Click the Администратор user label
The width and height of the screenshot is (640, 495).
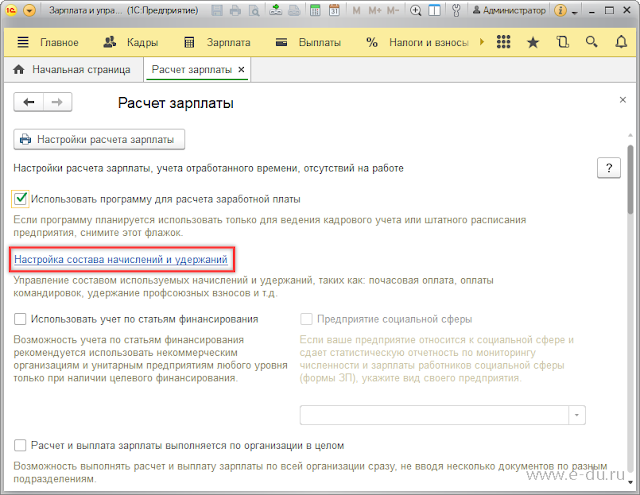(509, 11)
